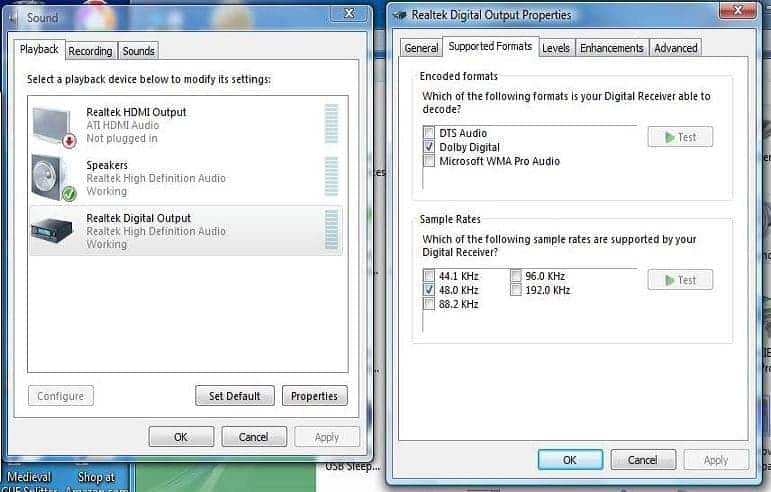The height and width of the screenshot is (492, 771).
Task: Click the Realtek Digital Output level meter
Action: point(331,230)
